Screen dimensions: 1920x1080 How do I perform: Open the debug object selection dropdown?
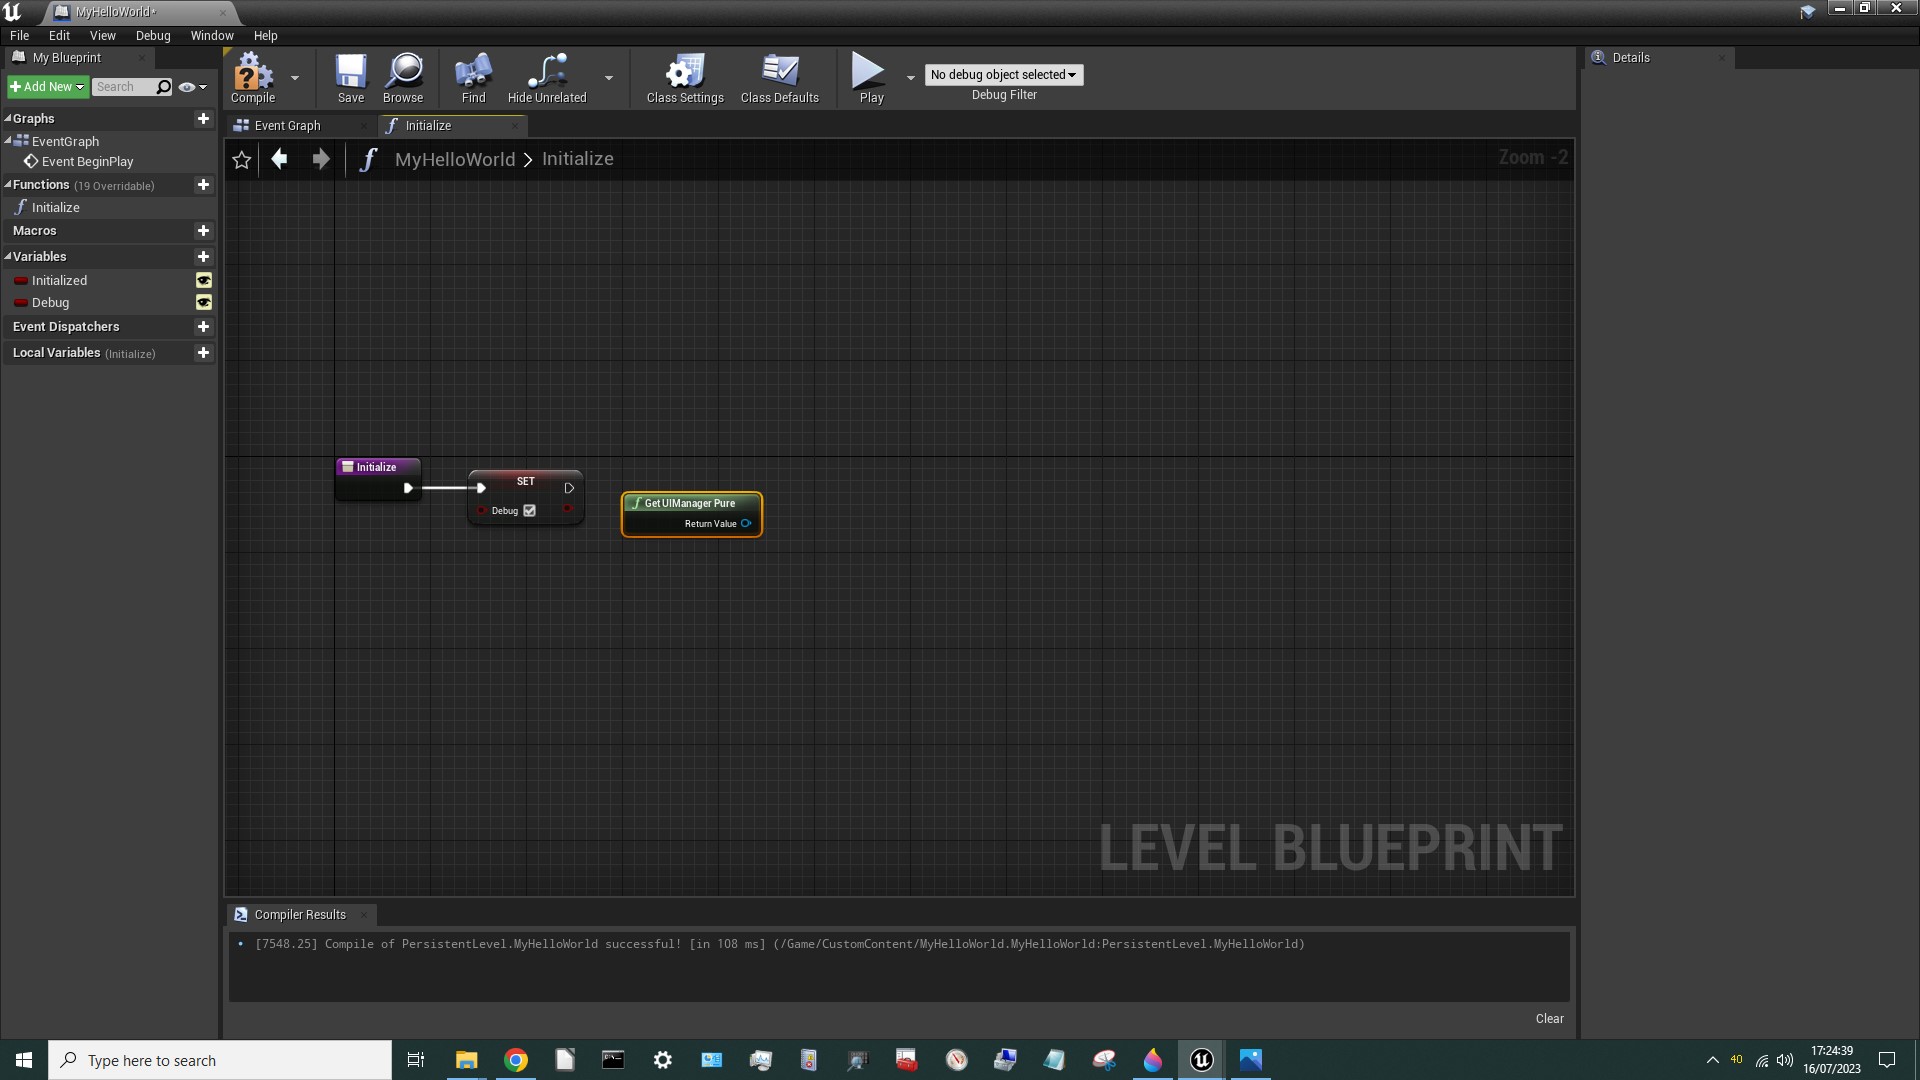(x=1004, y=75)
